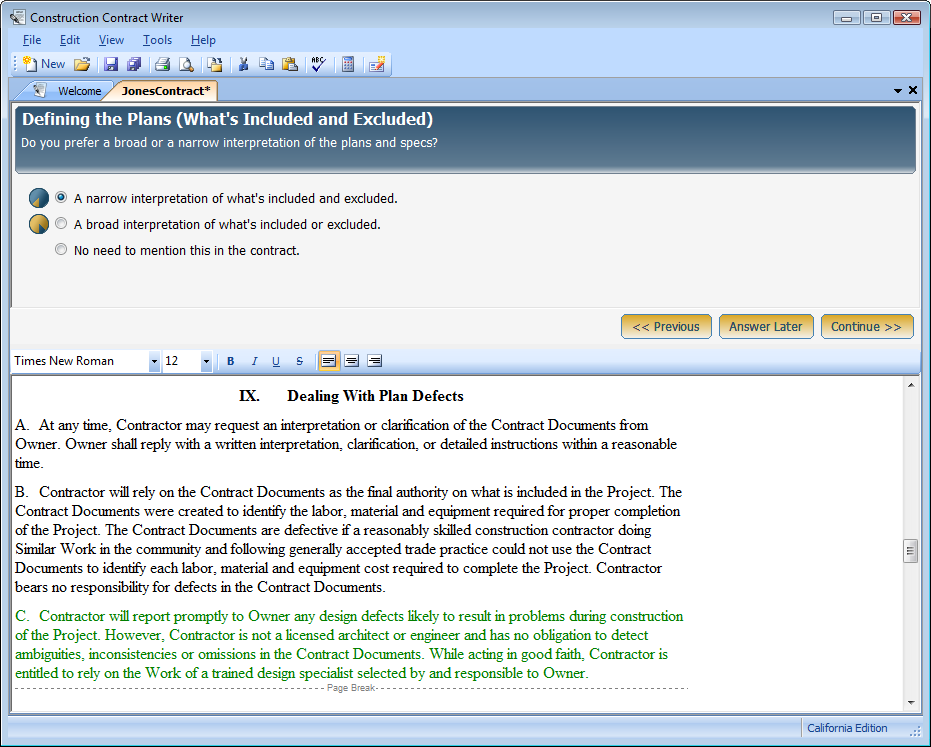Copy selection with the two-pages icon
Viewport: 931px width, 747px height.
(x=267, y=64)
